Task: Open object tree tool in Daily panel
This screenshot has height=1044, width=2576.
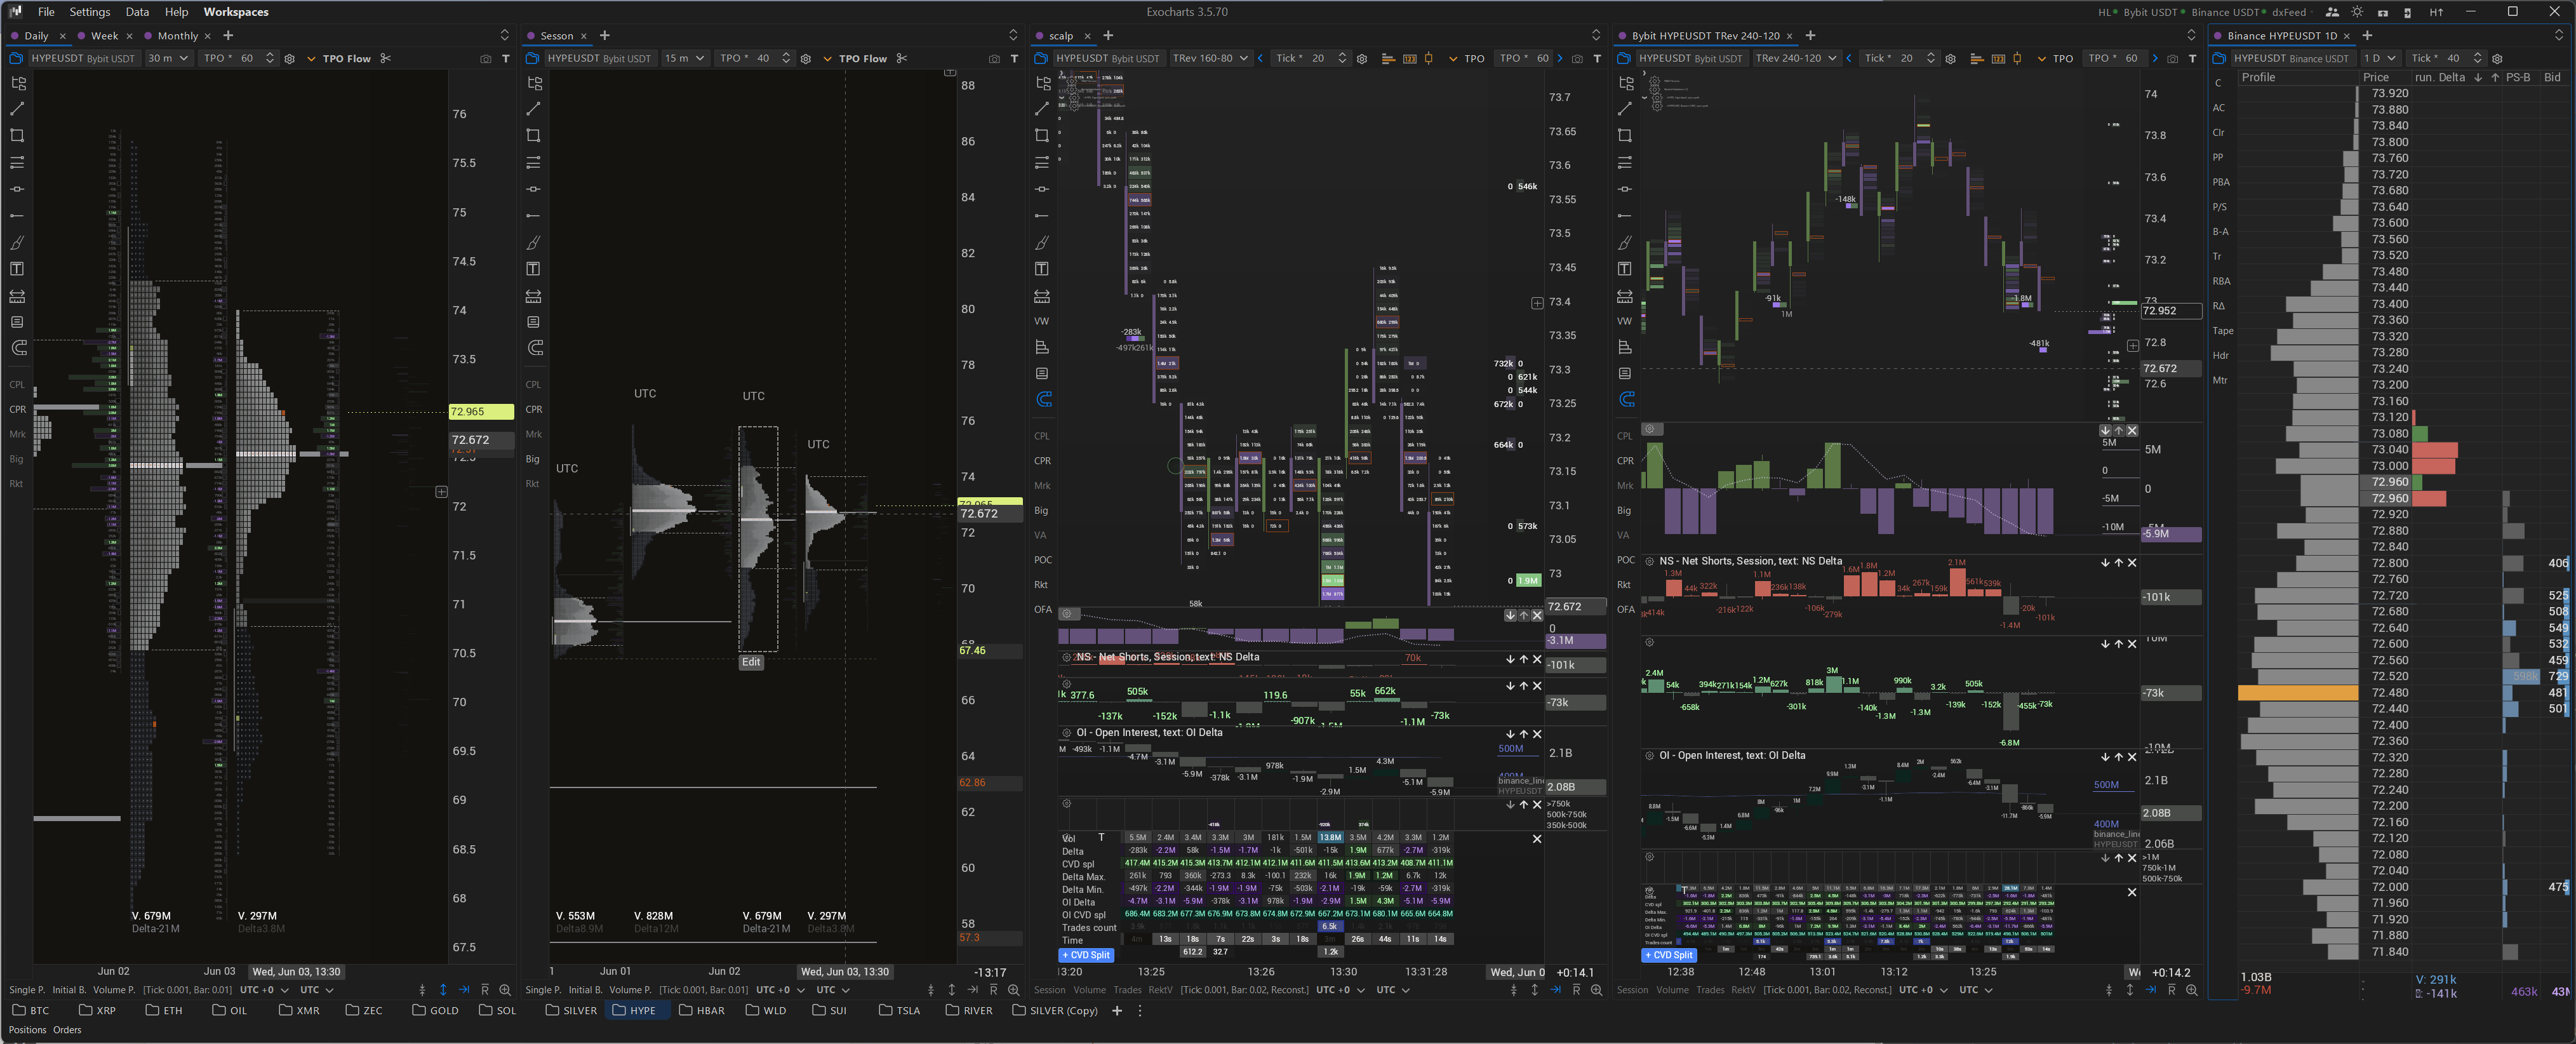Action: 17,83
